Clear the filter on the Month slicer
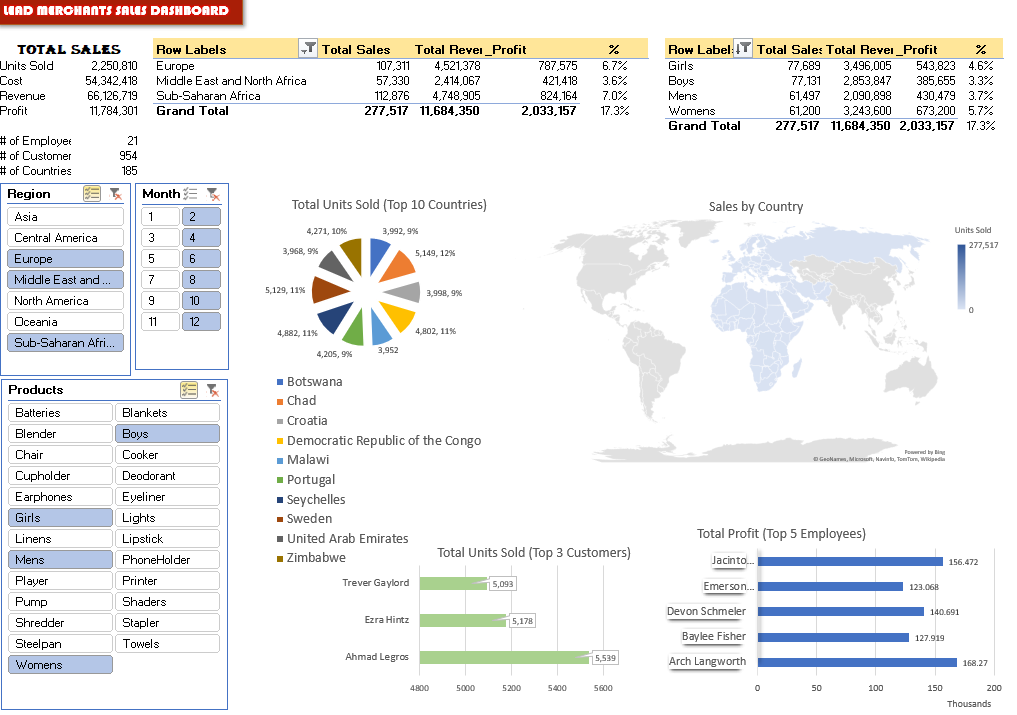Screen dimensions: 1017x715 tap(212, 194)
